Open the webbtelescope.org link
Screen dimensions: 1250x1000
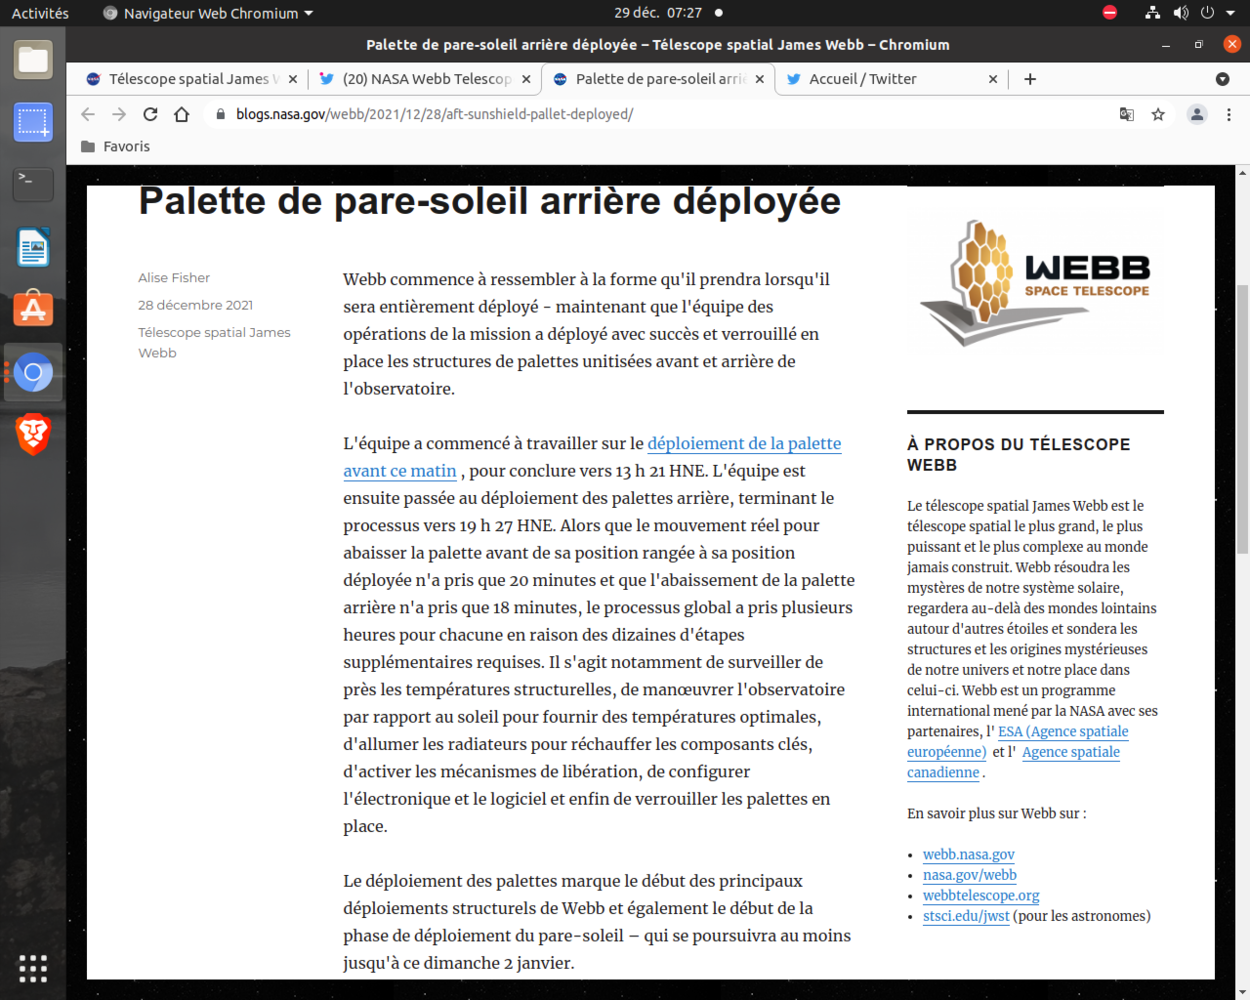981,895
